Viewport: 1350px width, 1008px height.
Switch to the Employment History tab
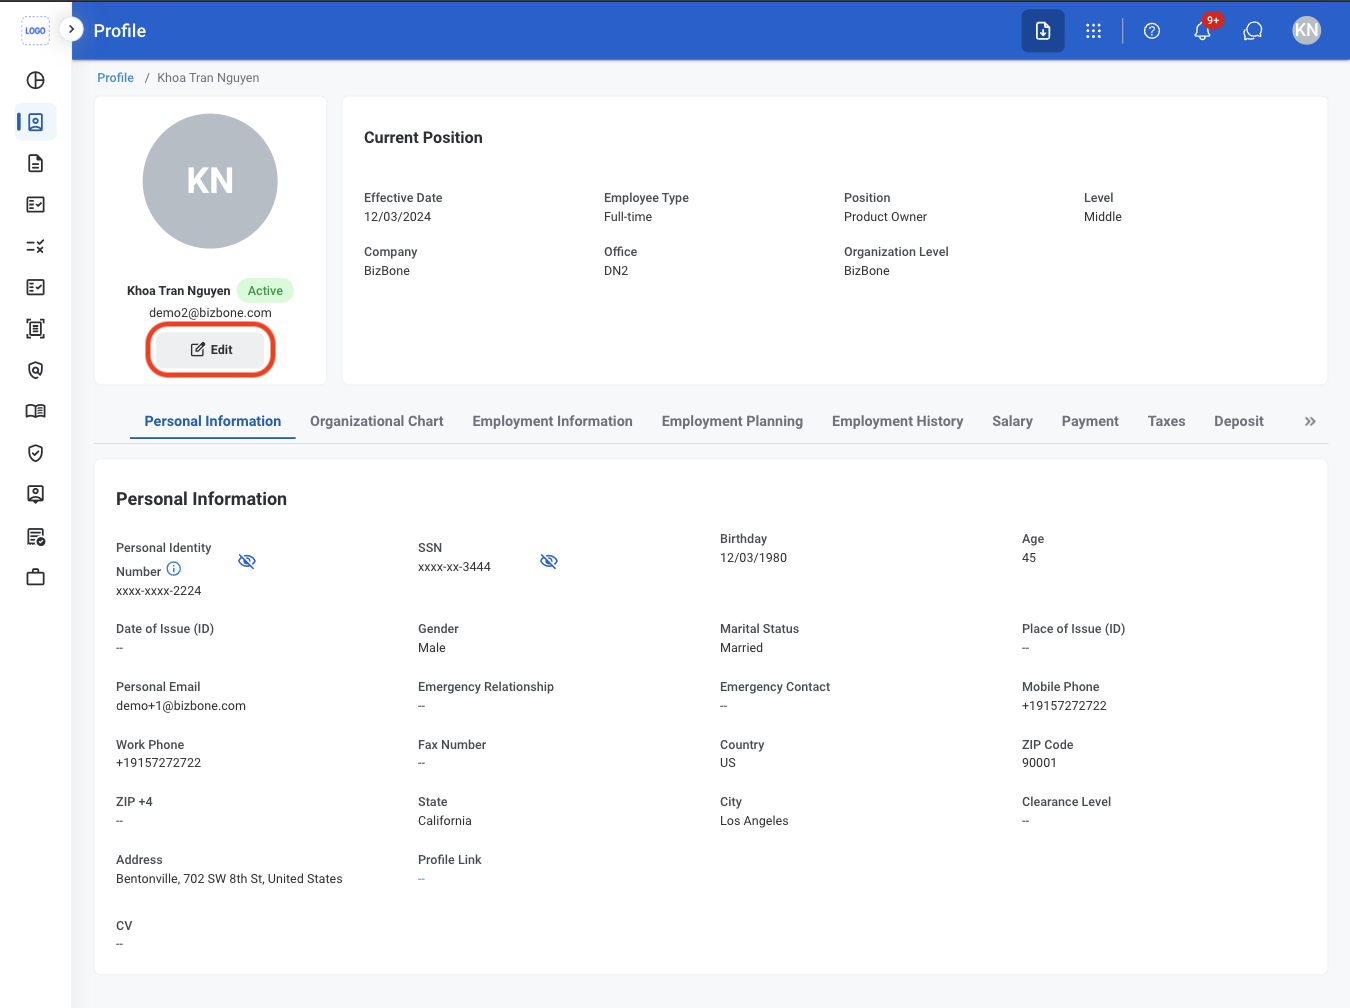tap(898, 422)
